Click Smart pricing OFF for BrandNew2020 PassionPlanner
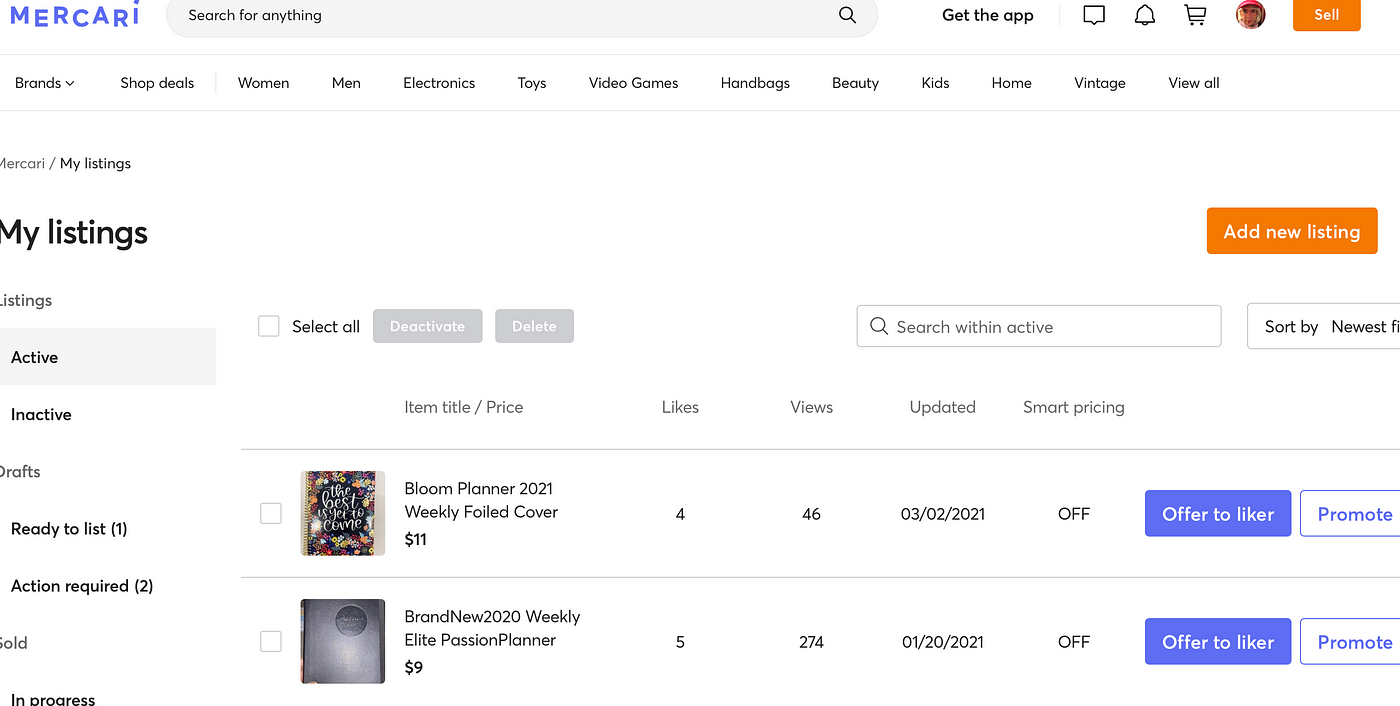Screen dimensions: 1400x706 tap(1074, 642)
